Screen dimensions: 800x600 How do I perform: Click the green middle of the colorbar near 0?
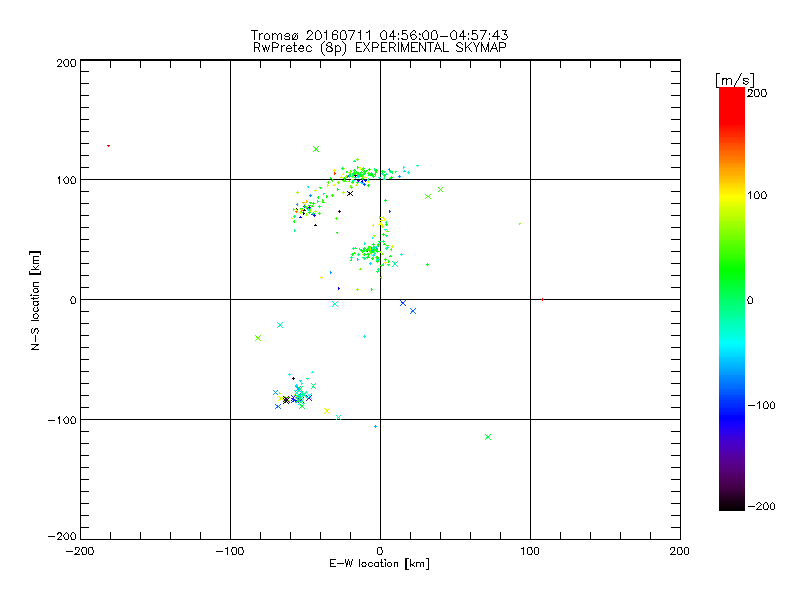tap(731, 299)
